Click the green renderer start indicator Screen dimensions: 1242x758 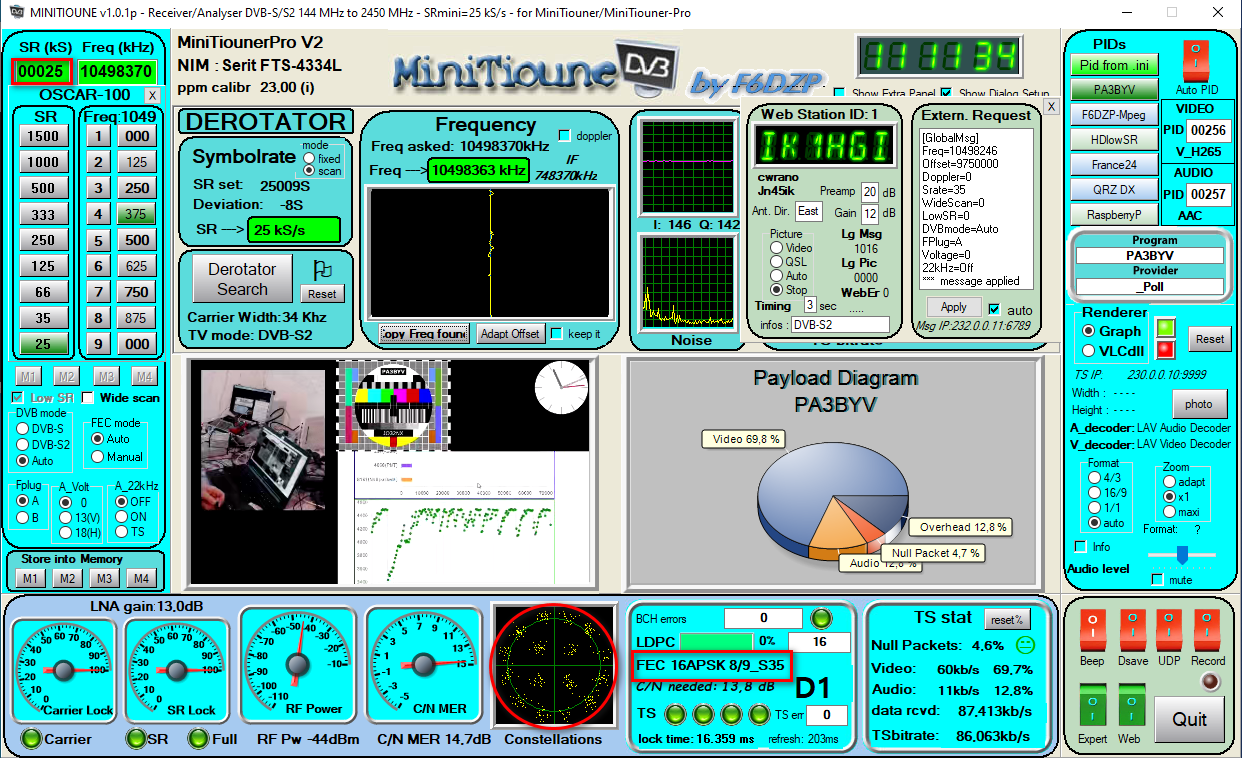(1165, 328)
